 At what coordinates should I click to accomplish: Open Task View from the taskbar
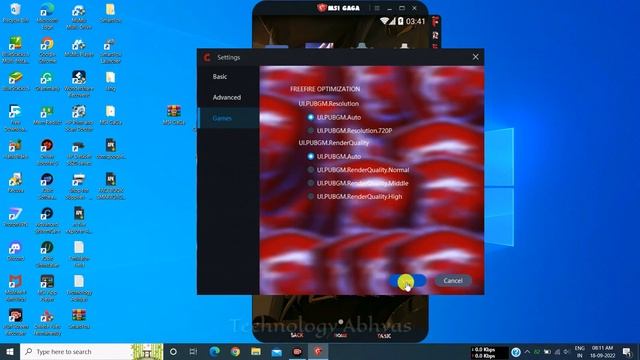pos(193,351)
